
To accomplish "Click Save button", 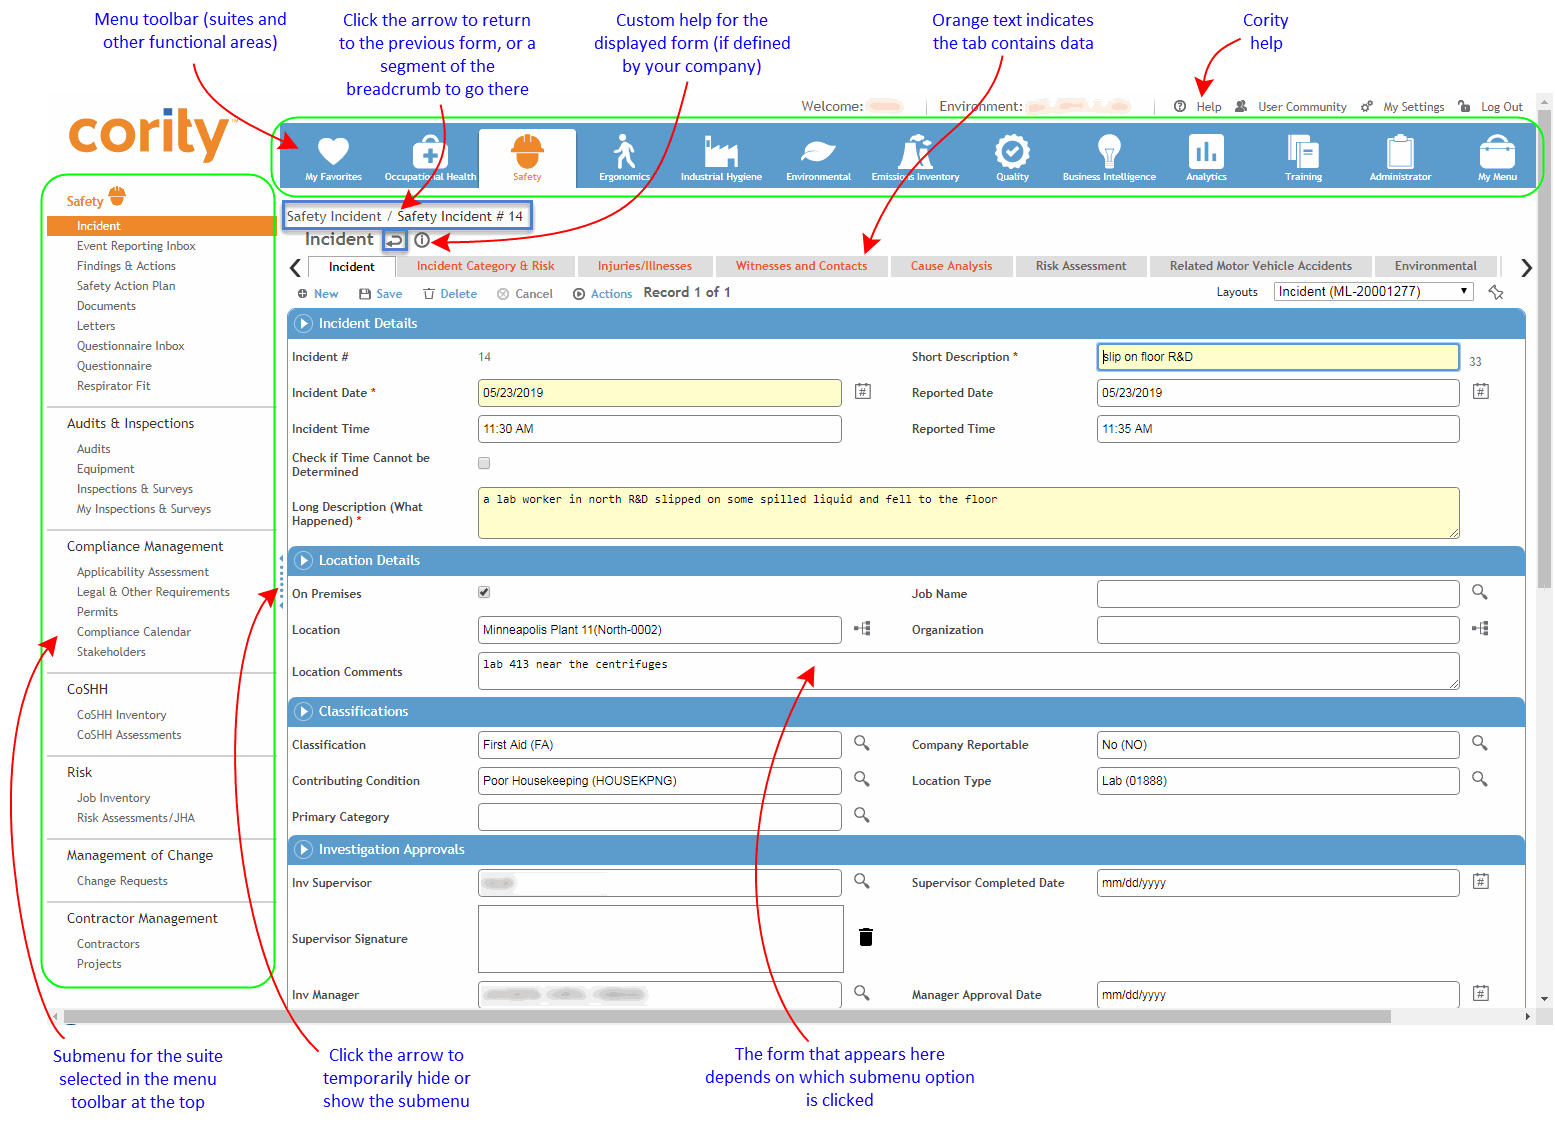I will (x=381, y=294).
